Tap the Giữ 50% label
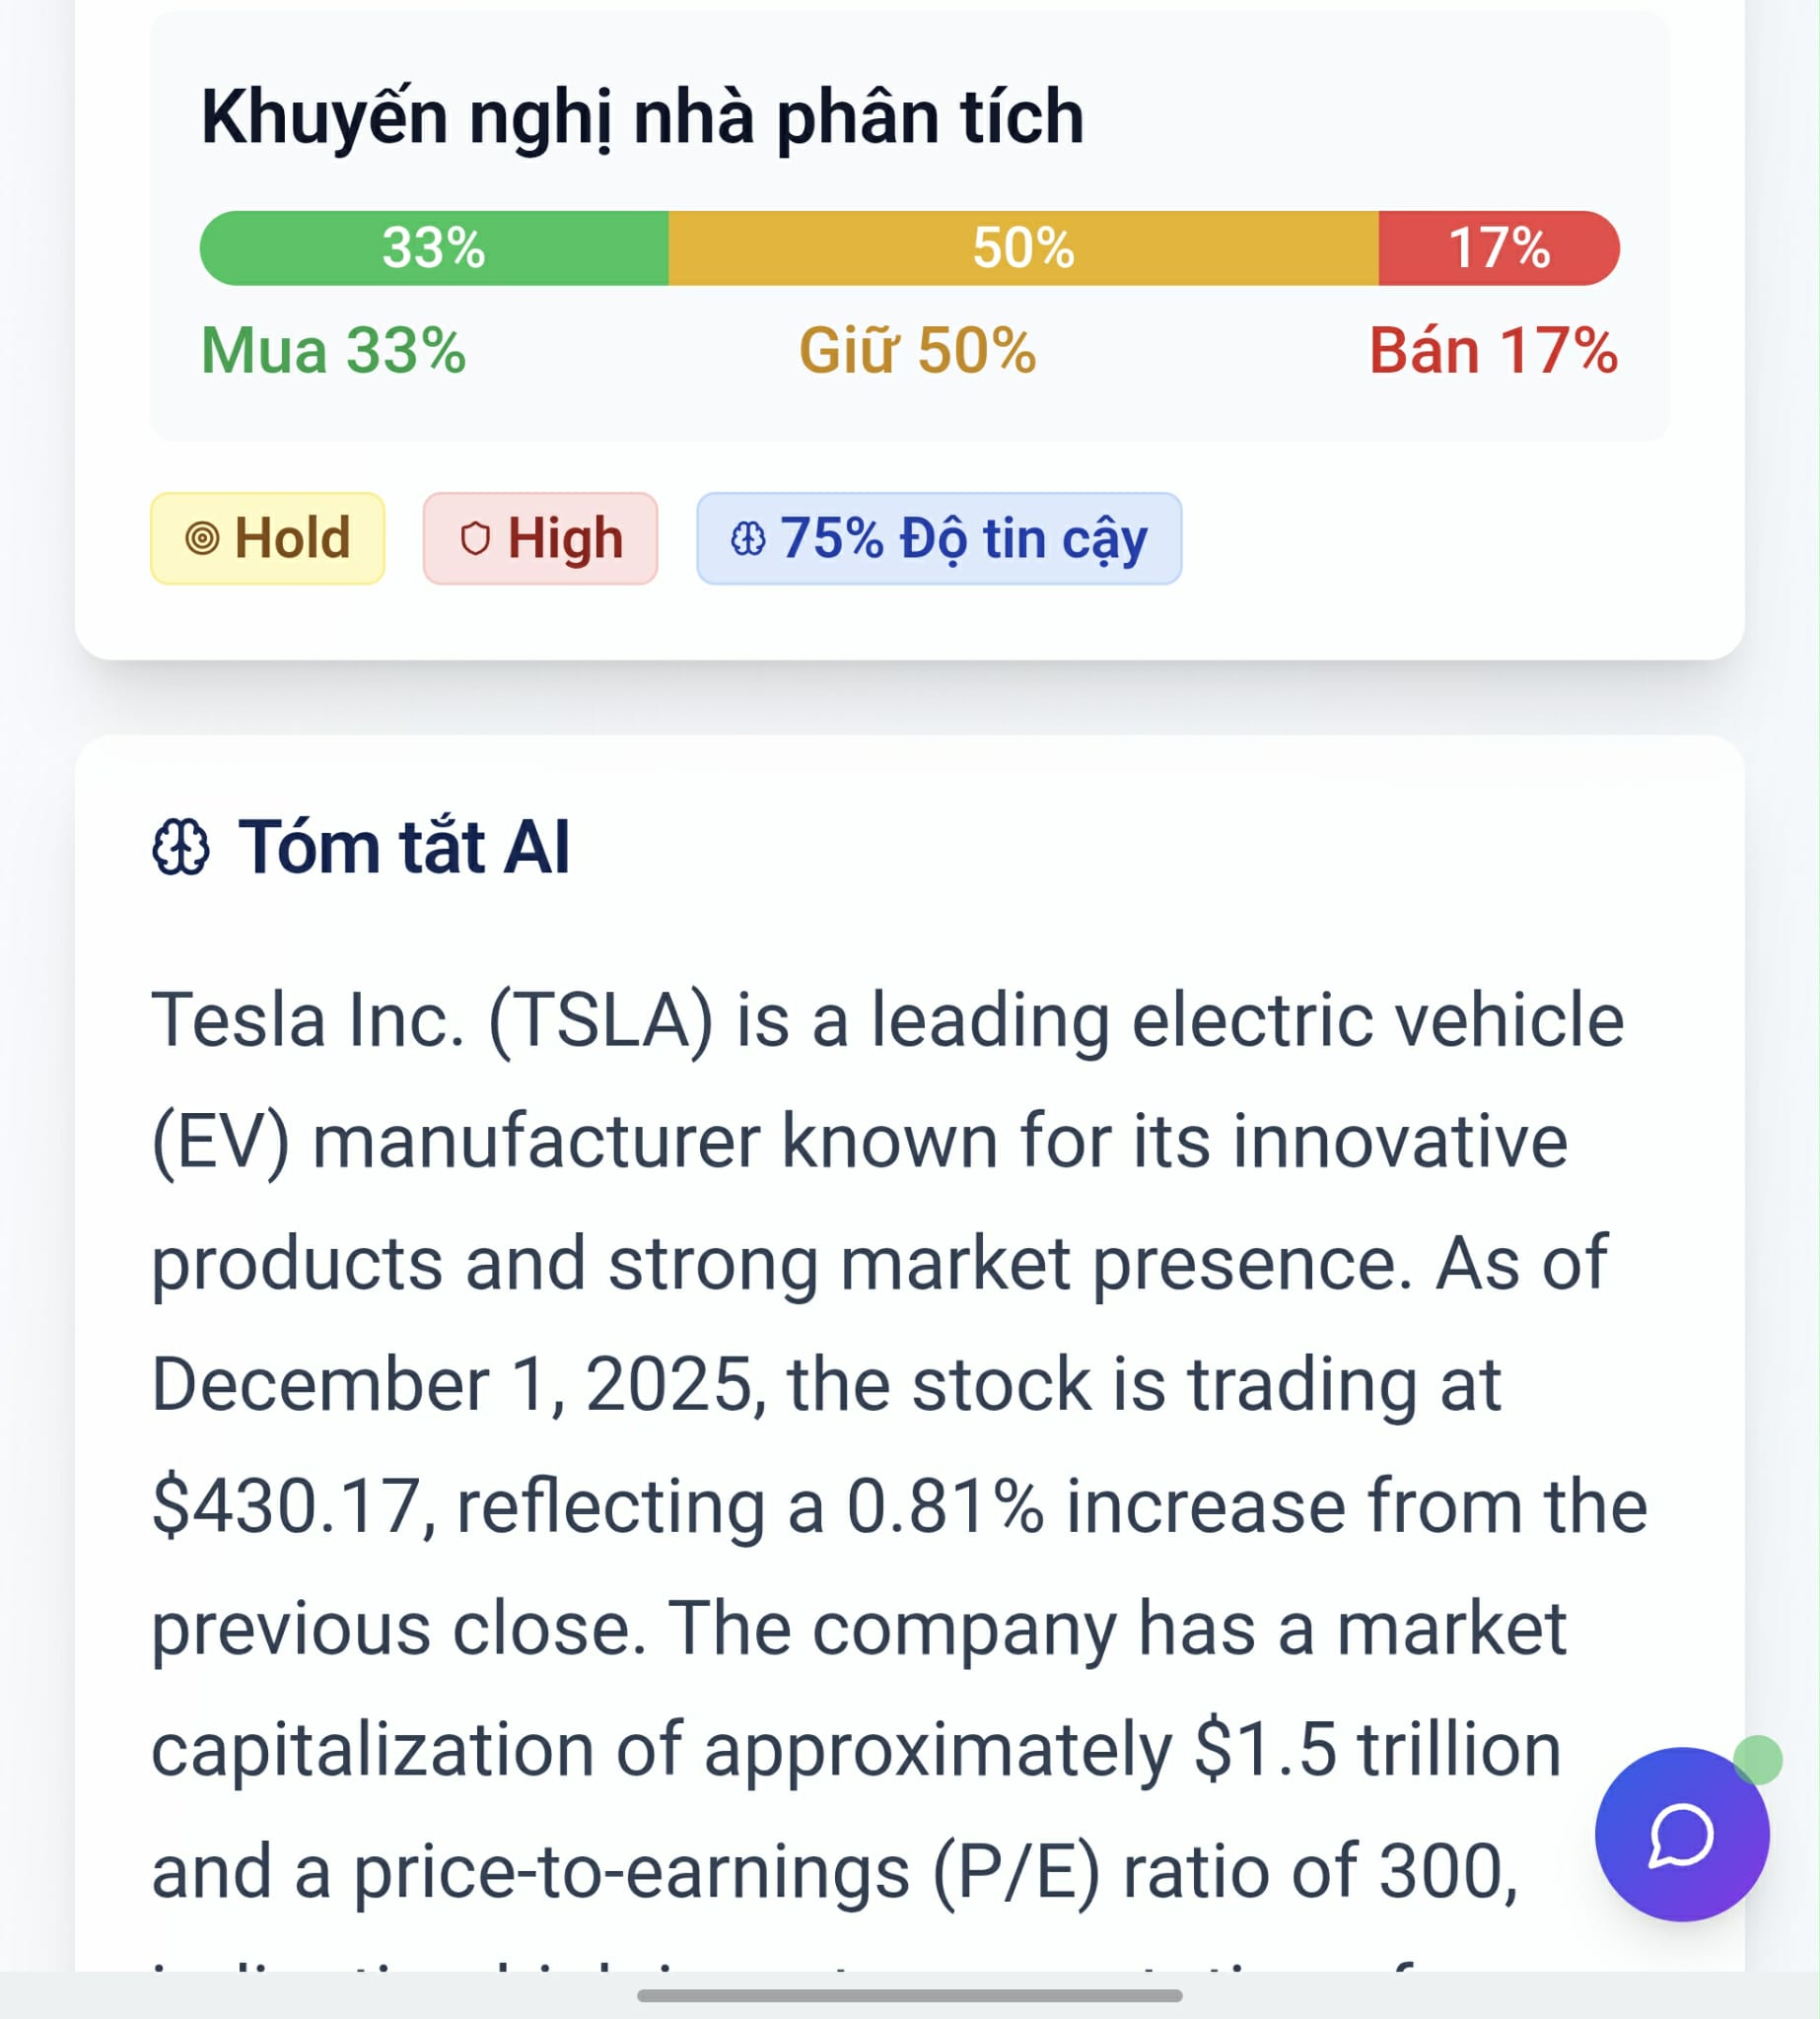This screenshot has height=2019, width=1820. coord(917,351)
